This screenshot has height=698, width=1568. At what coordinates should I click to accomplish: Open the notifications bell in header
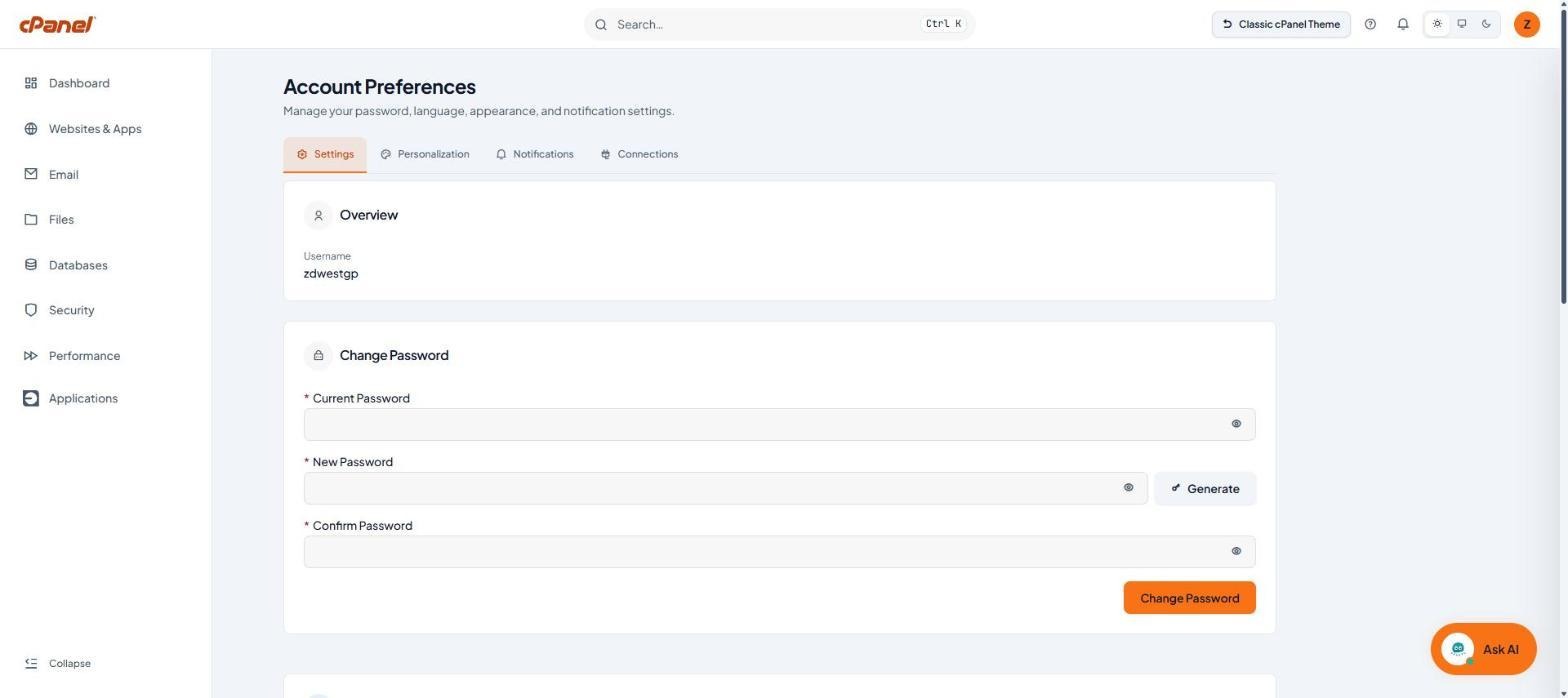point(1403,24)
